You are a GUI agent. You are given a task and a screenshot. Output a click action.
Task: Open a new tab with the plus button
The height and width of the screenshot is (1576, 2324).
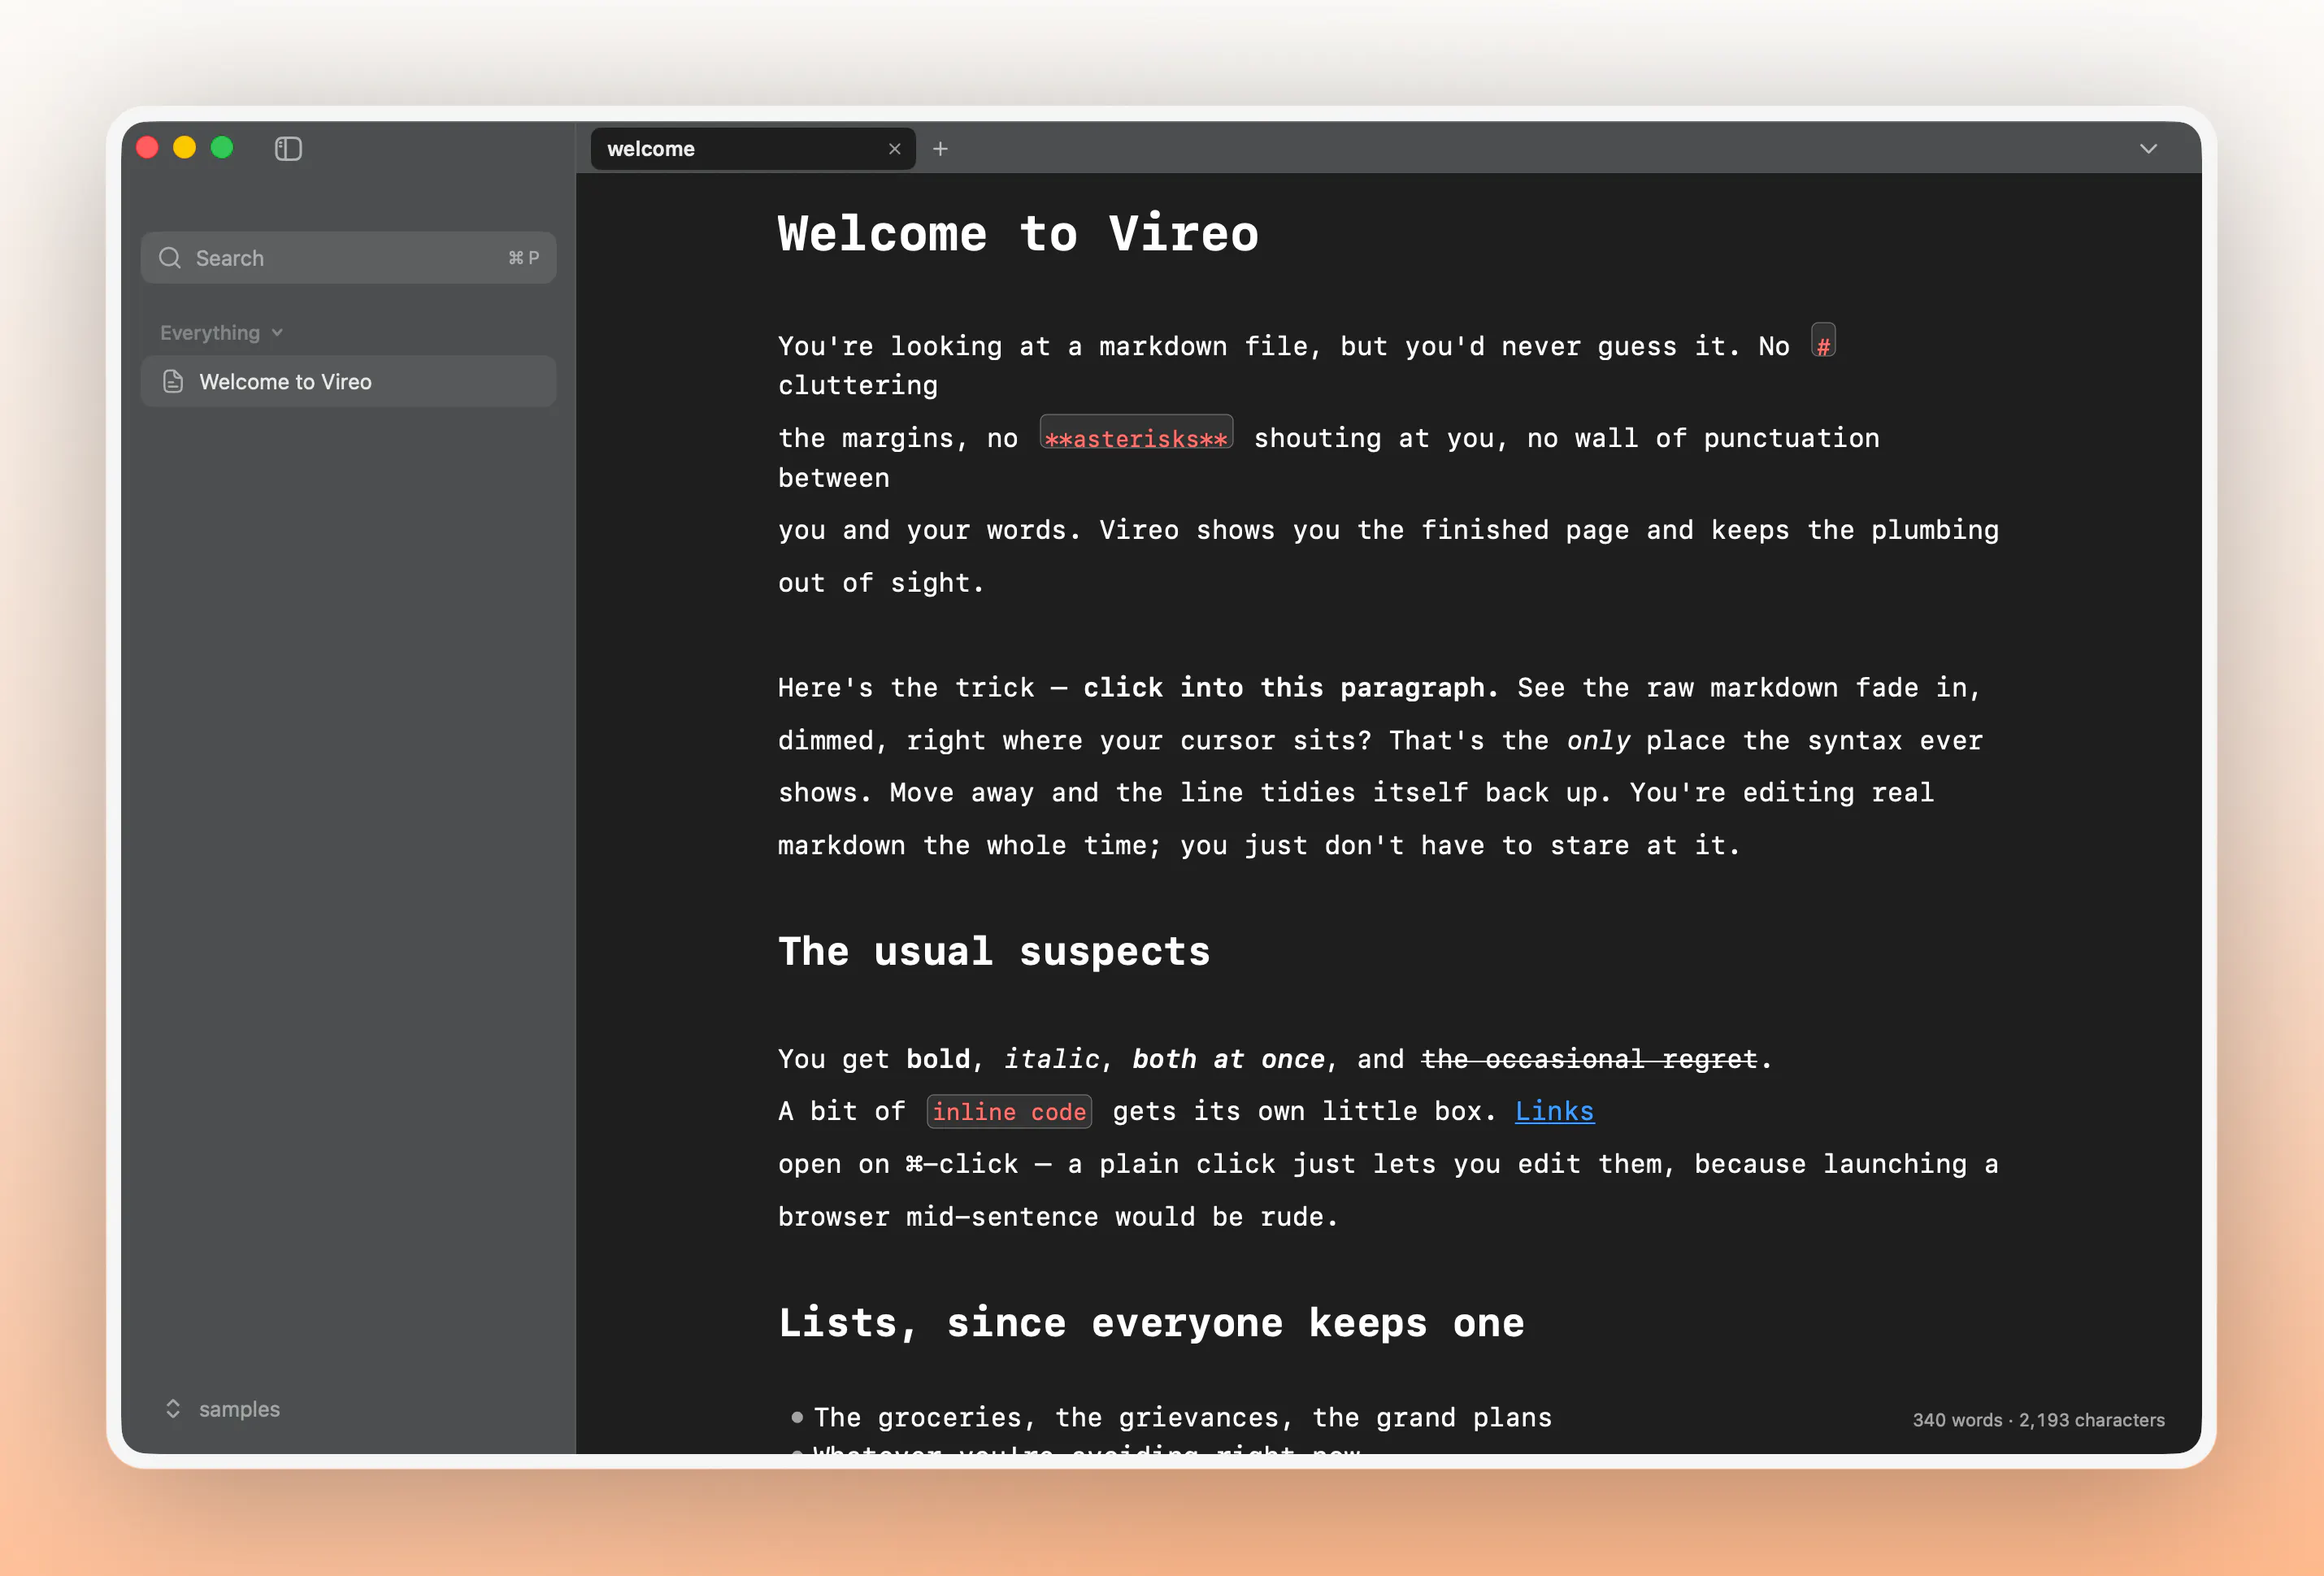point(940,149)
